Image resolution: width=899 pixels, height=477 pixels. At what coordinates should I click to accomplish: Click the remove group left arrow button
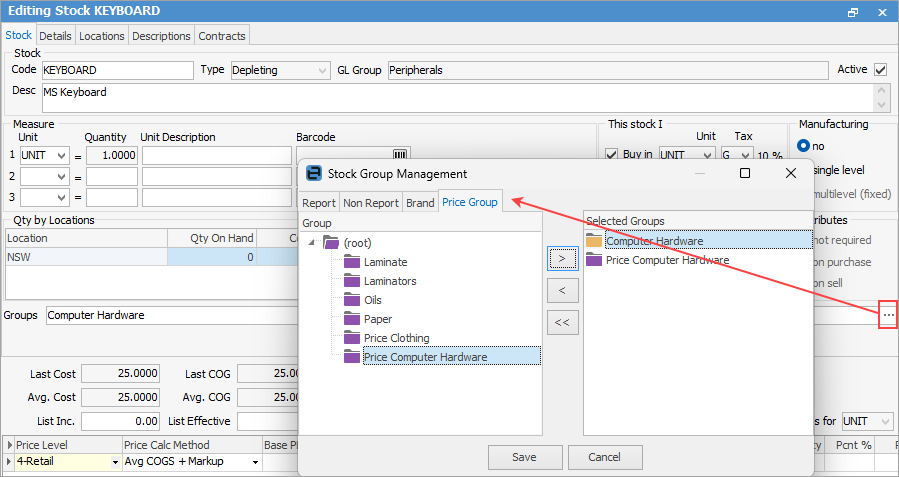click(x=562, y=291)
